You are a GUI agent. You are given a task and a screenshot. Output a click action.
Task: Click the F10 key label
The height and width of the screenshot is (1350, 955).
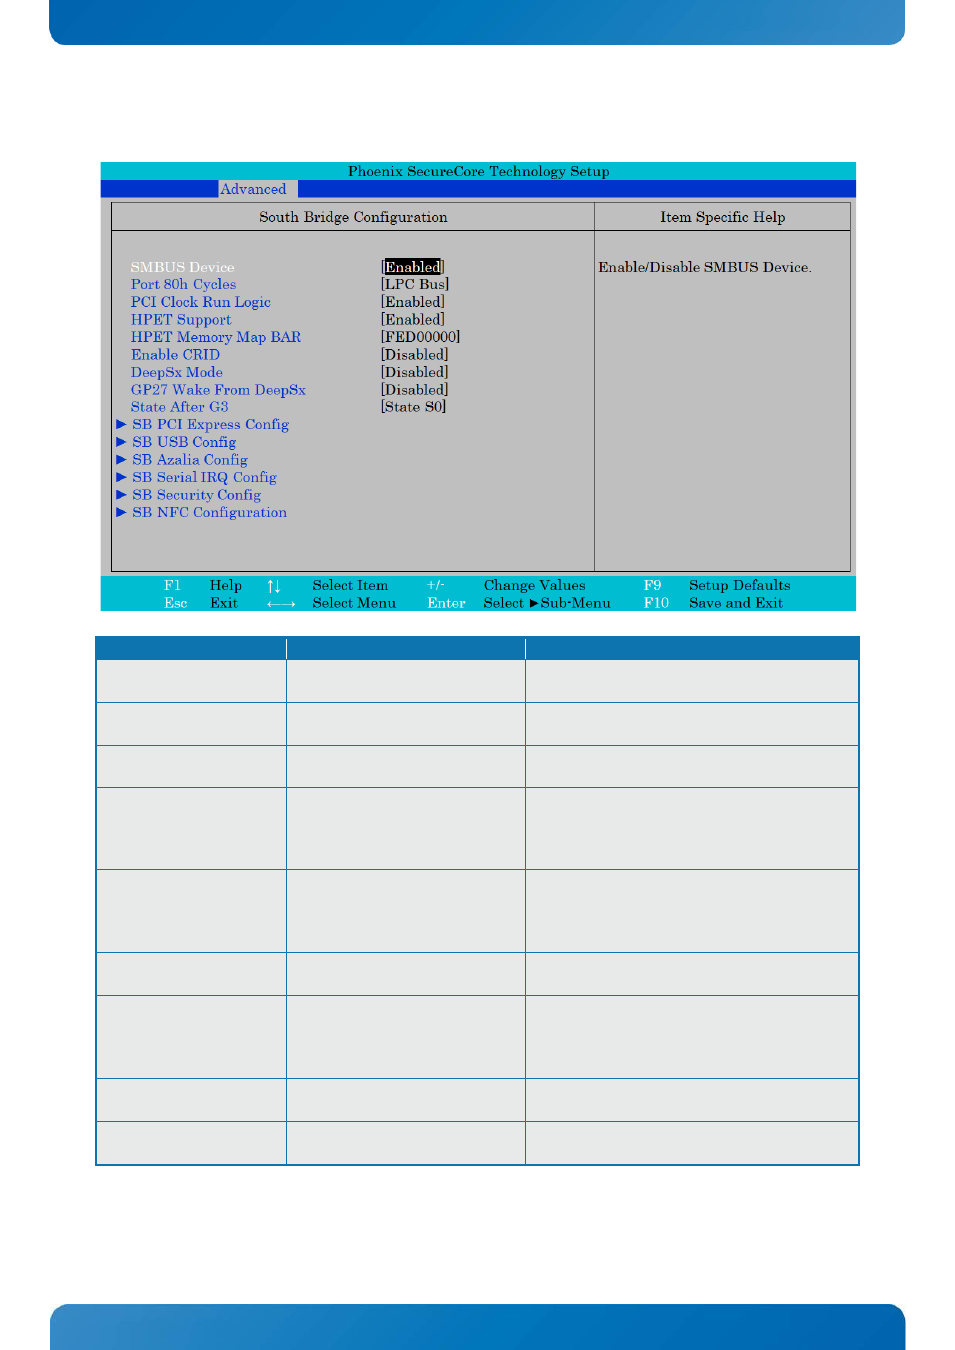[x=657, y=603]
